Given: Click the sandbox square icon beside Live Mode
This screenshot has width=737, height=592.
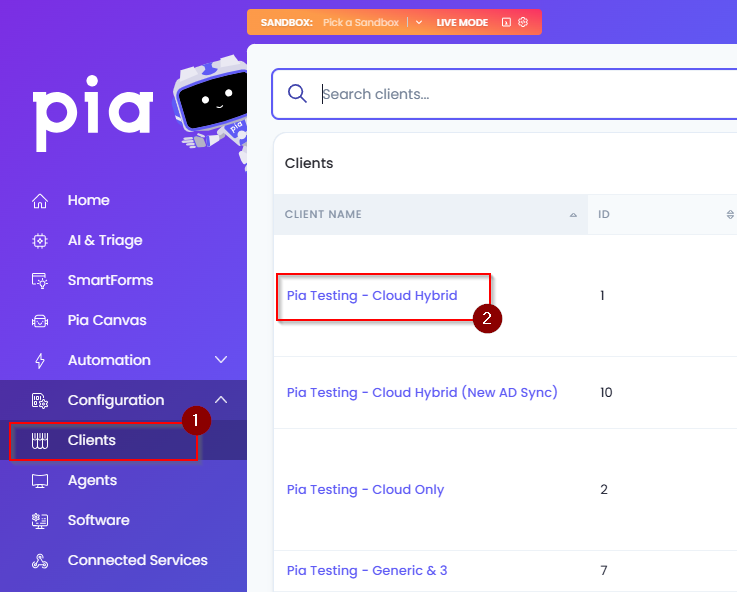Looking at the screenshot, I should click(x=506, y=22).
